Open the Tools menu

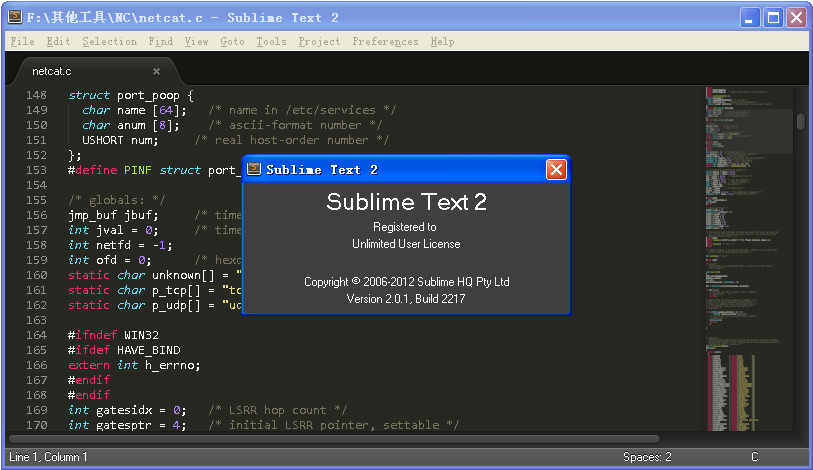tap(271, 42)
